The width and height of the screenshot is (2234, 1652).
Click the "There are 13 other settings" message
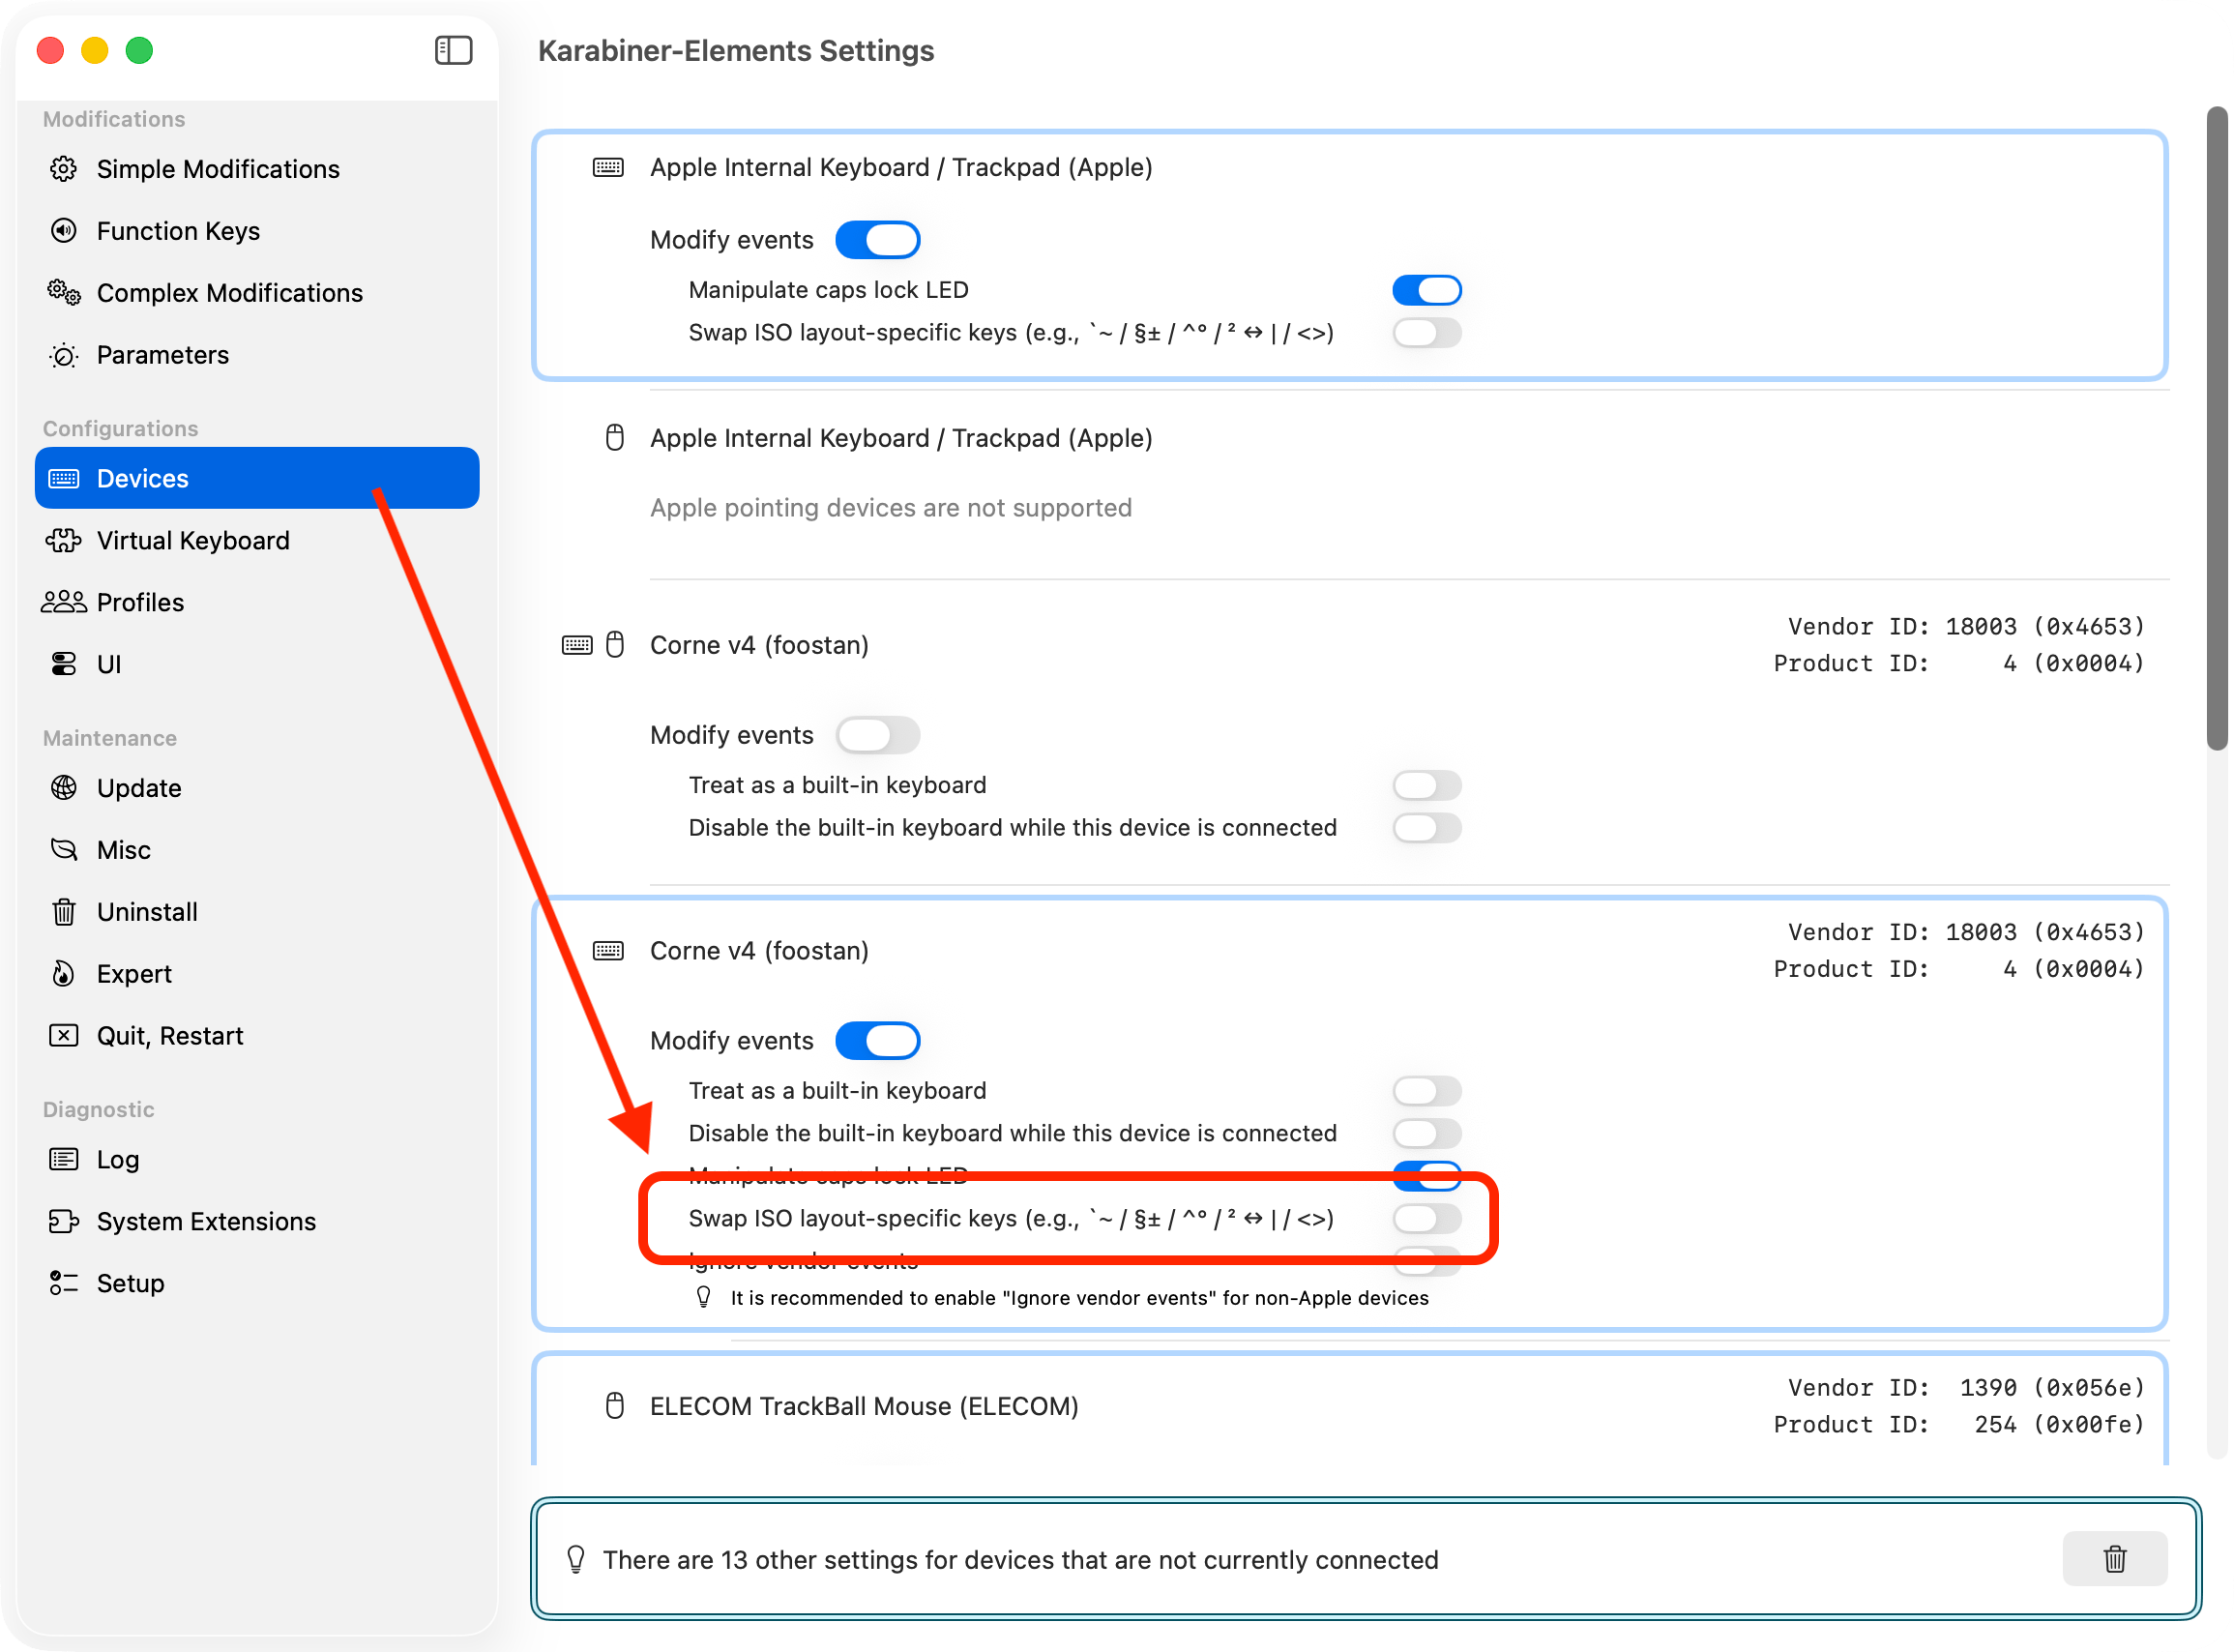1020,1560
